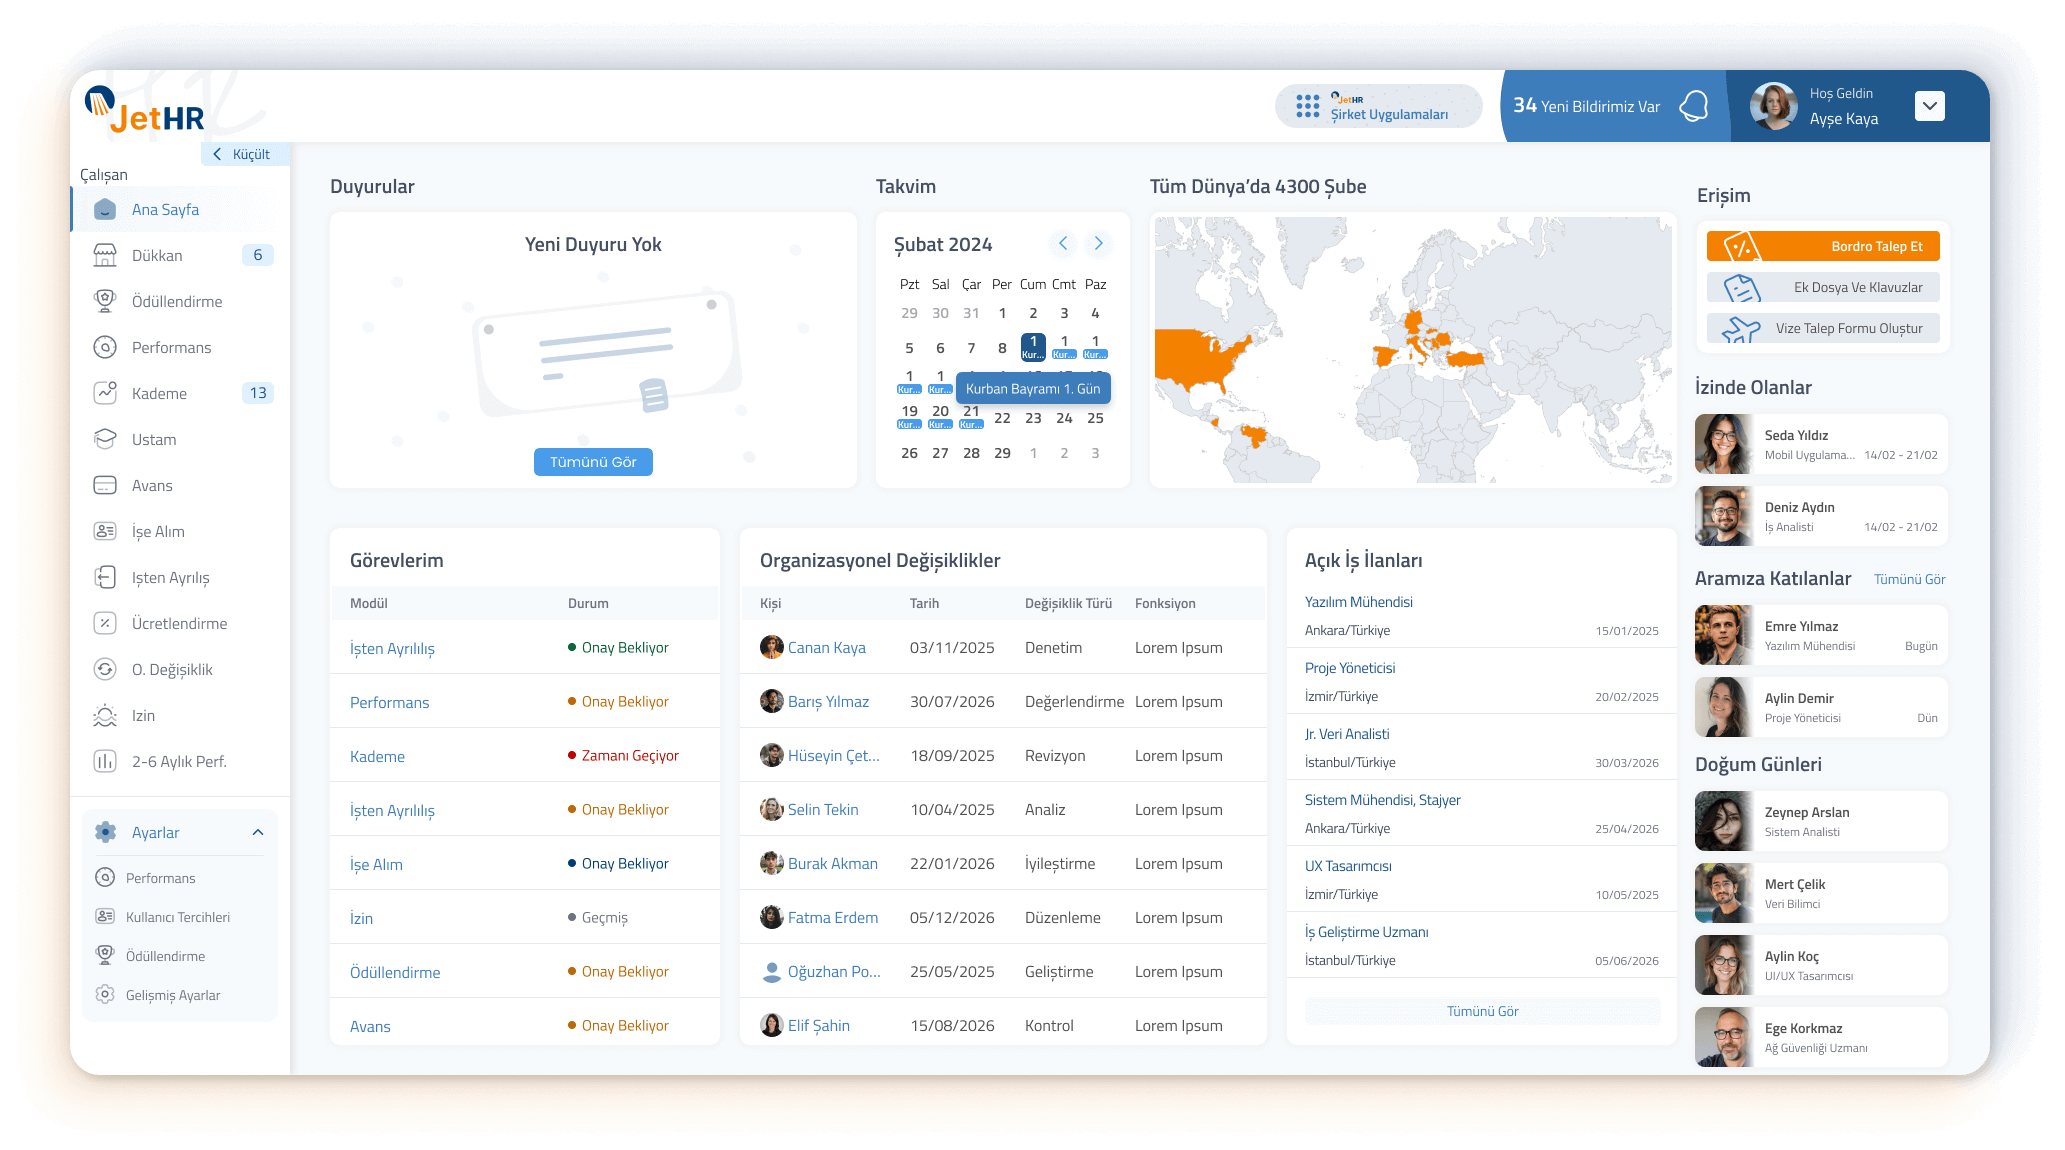Open the Yazılım Mühendisi job listing
This screenshot has height=1150, width=2065.
[x=1358, y=602]
